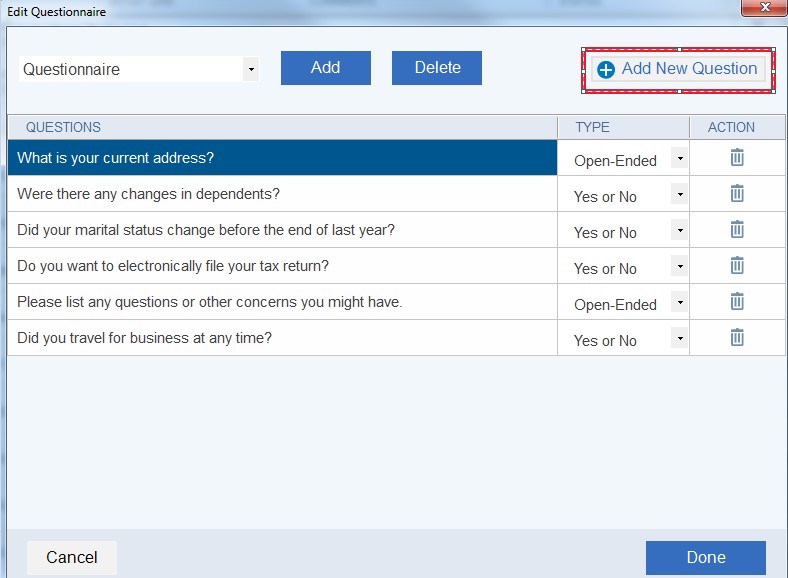Image resolution: width=788 pixels, height=578 pixels.
Task: Click Yes or No value for electronic filing row
Action: coord(605,268)
